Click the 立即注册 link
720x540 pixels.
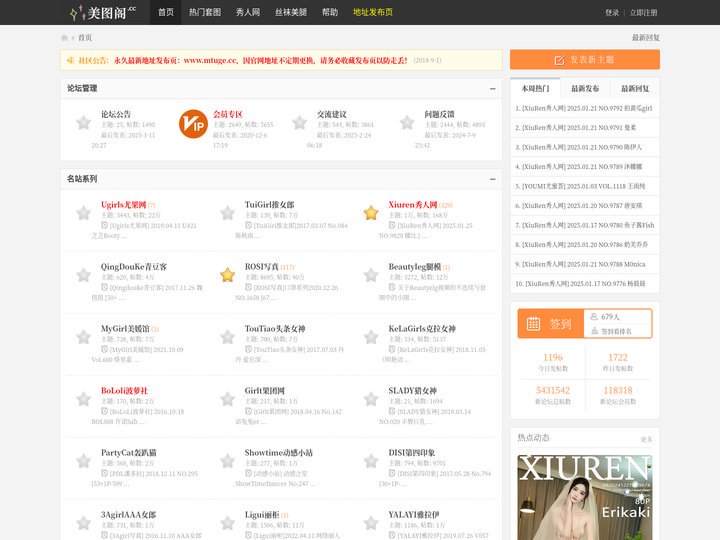tap(643, 13)
